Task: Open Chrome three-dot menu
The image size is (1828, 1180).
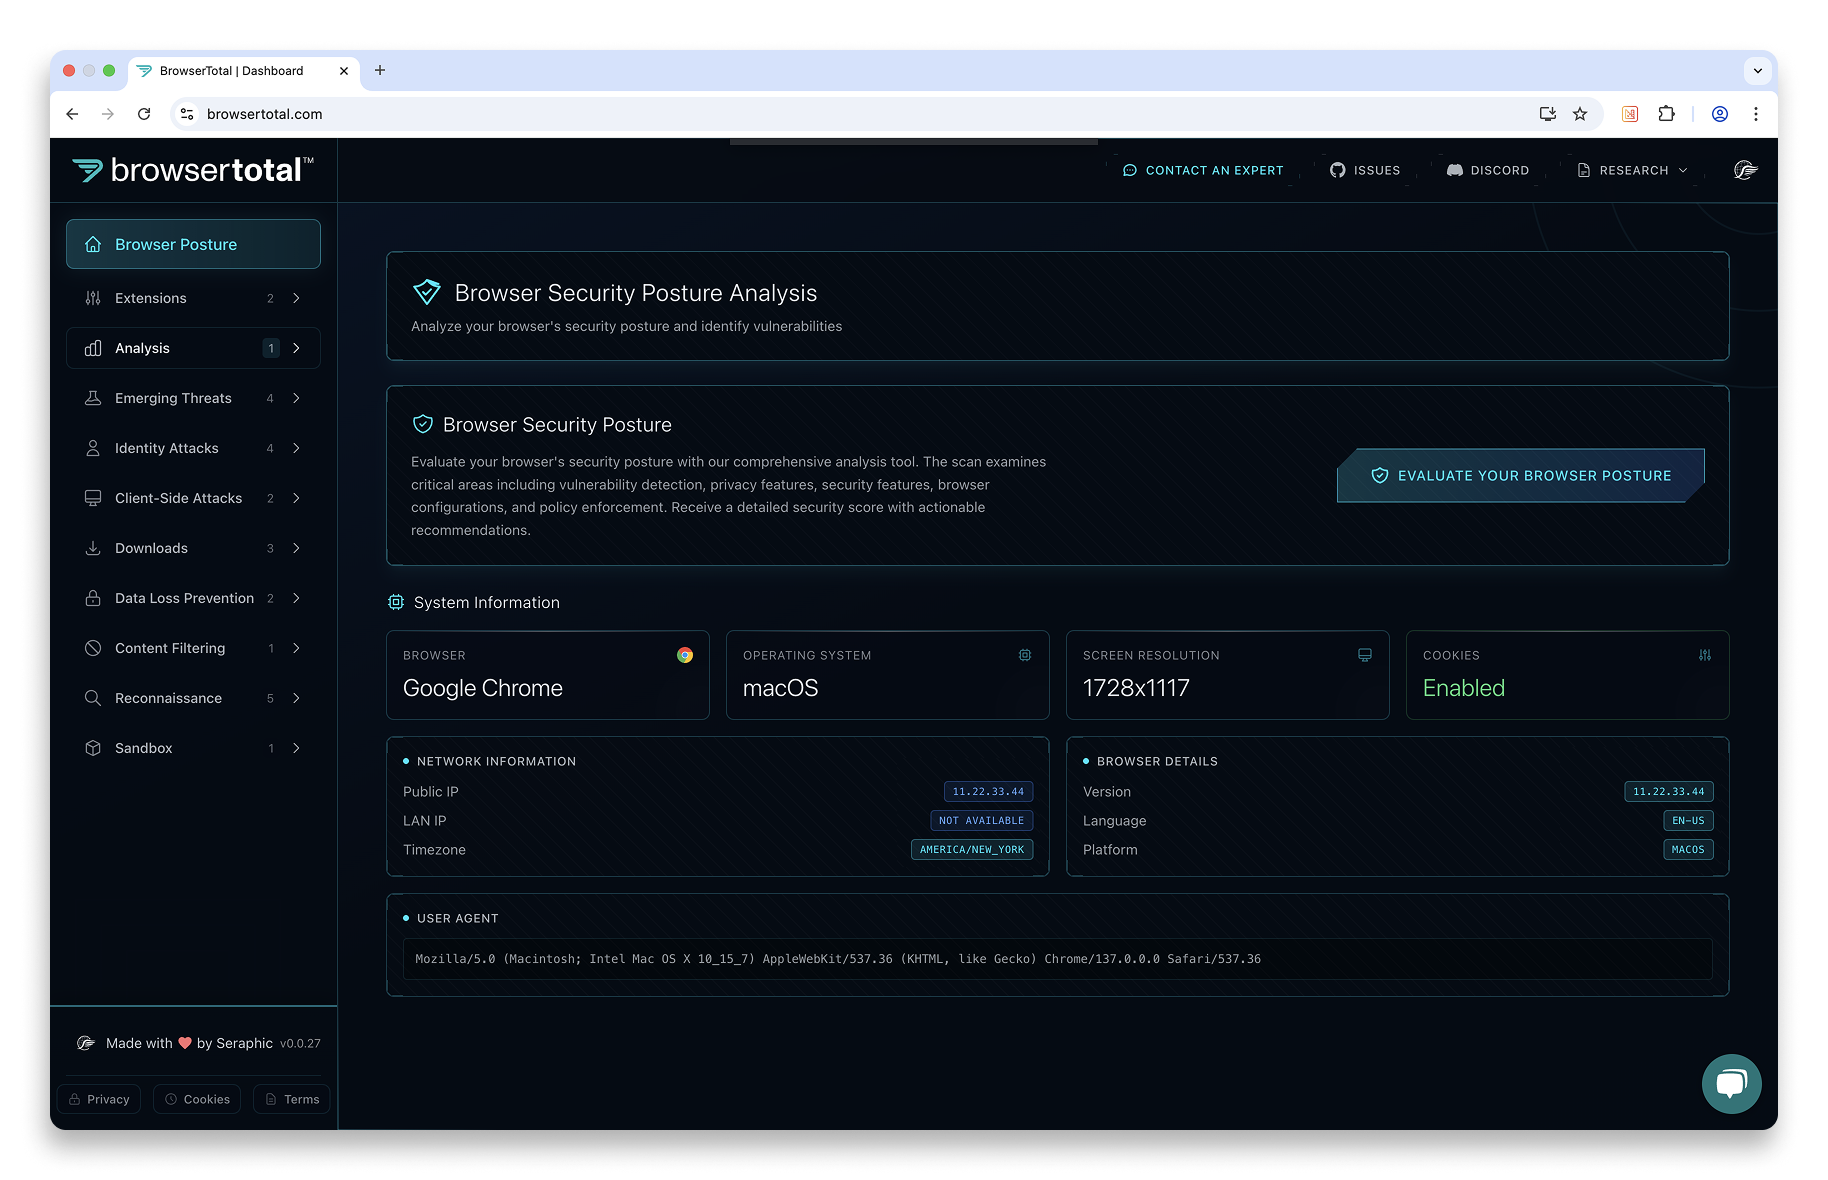Action: point(1756,114)
